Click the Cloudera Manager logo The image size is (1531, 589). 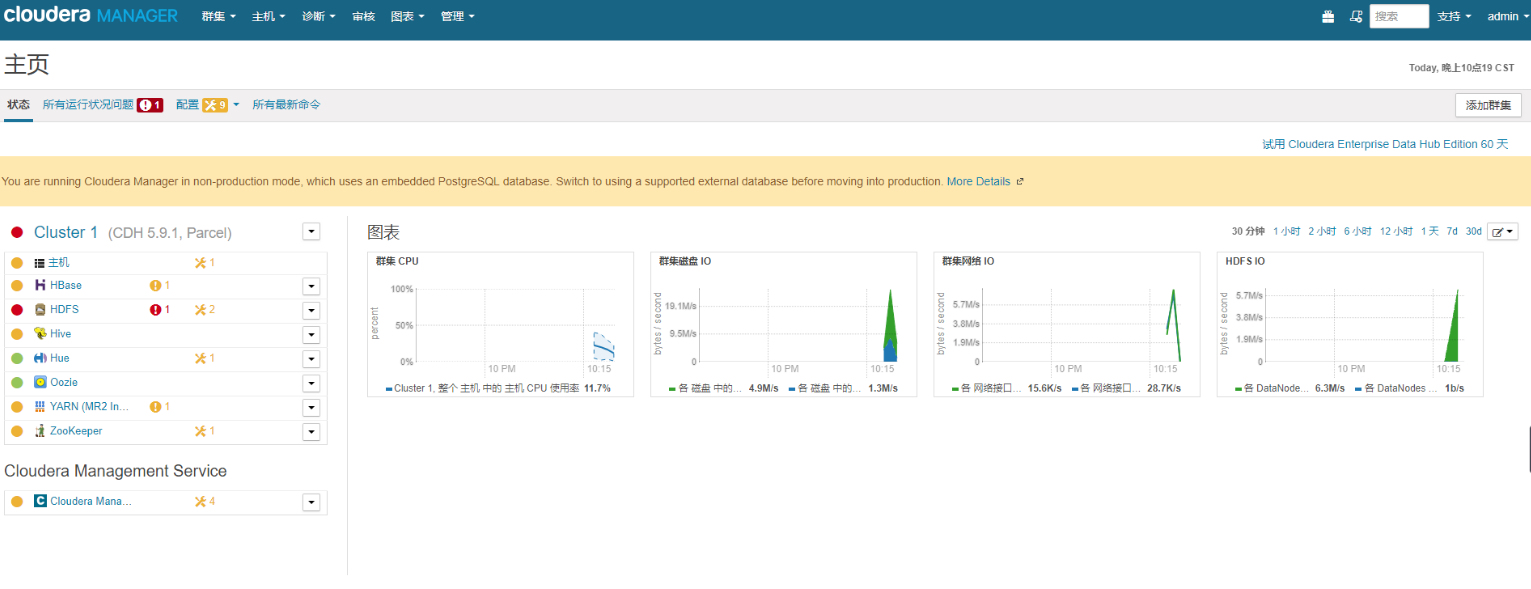[91, 16]
